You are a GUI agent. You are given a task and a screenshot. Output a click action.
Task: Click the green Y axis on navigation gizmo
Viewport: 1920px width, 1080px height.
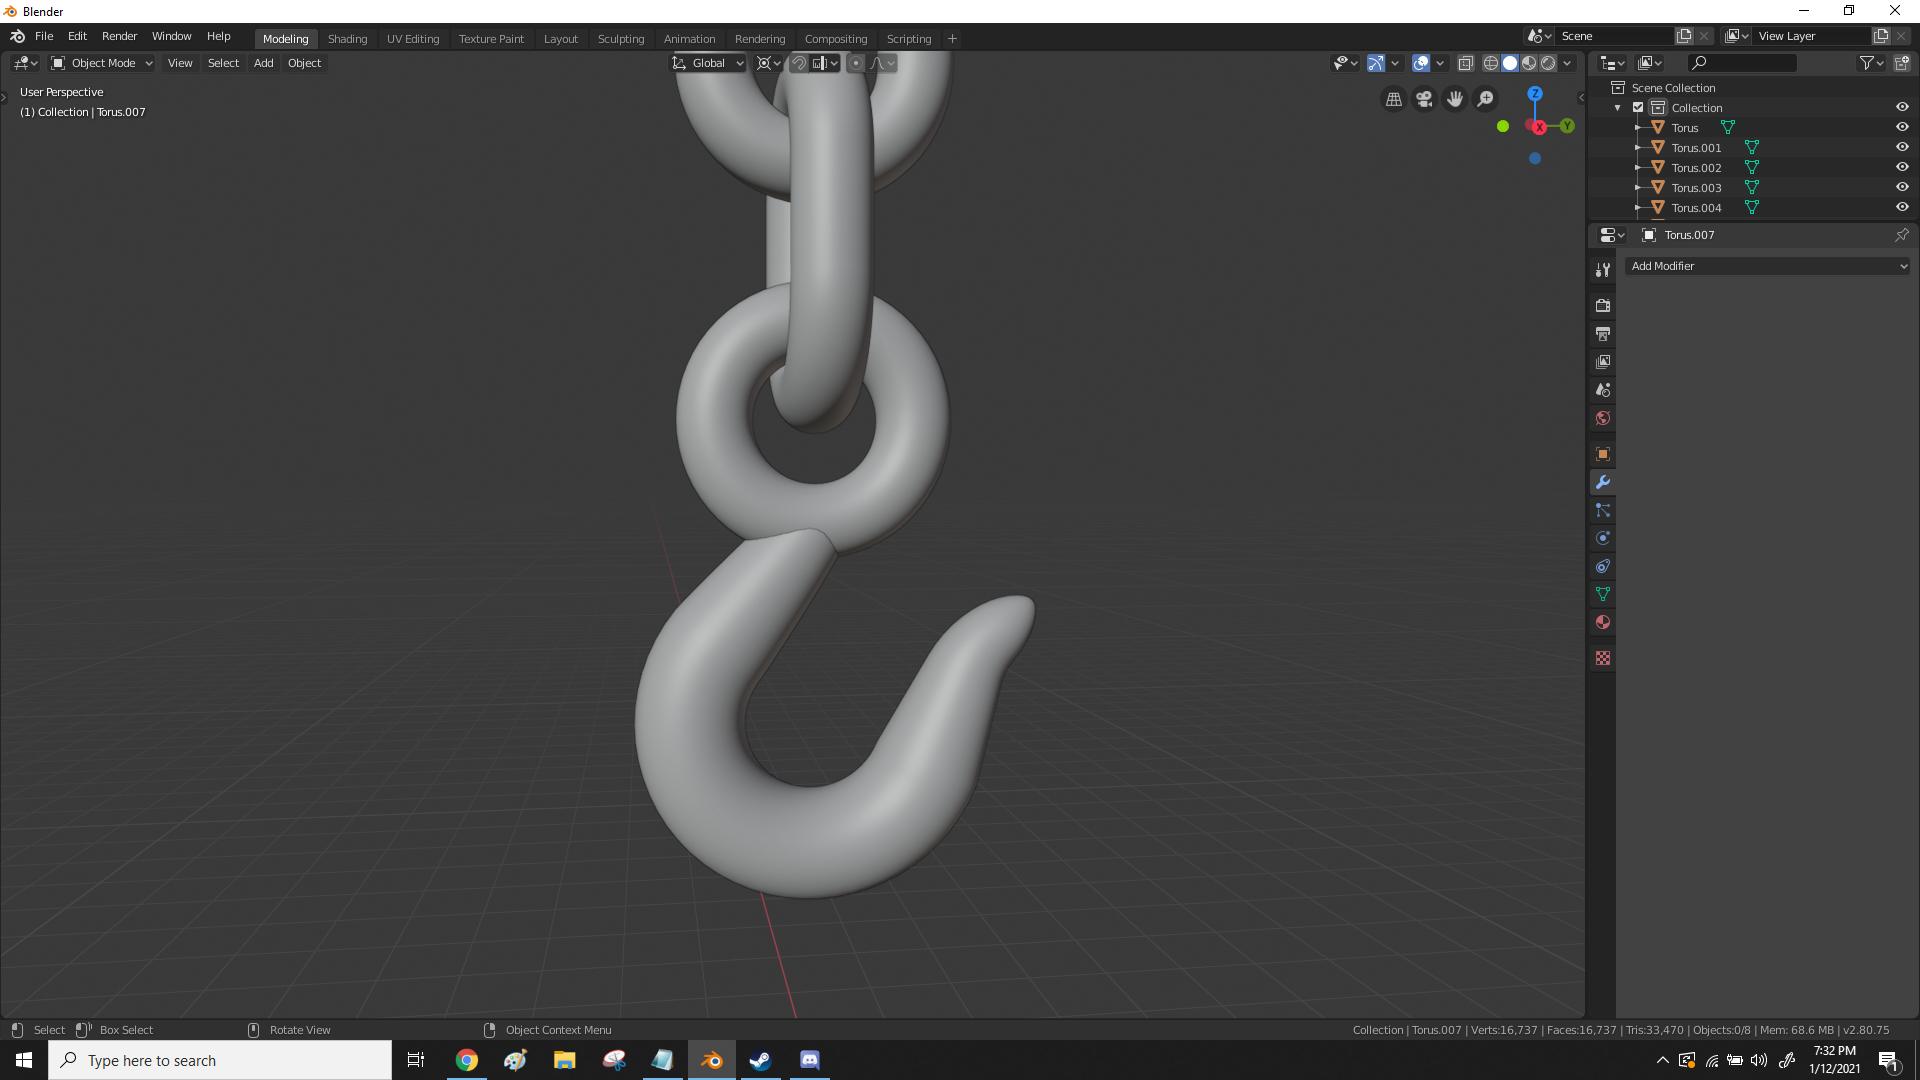coord(1567,126)
